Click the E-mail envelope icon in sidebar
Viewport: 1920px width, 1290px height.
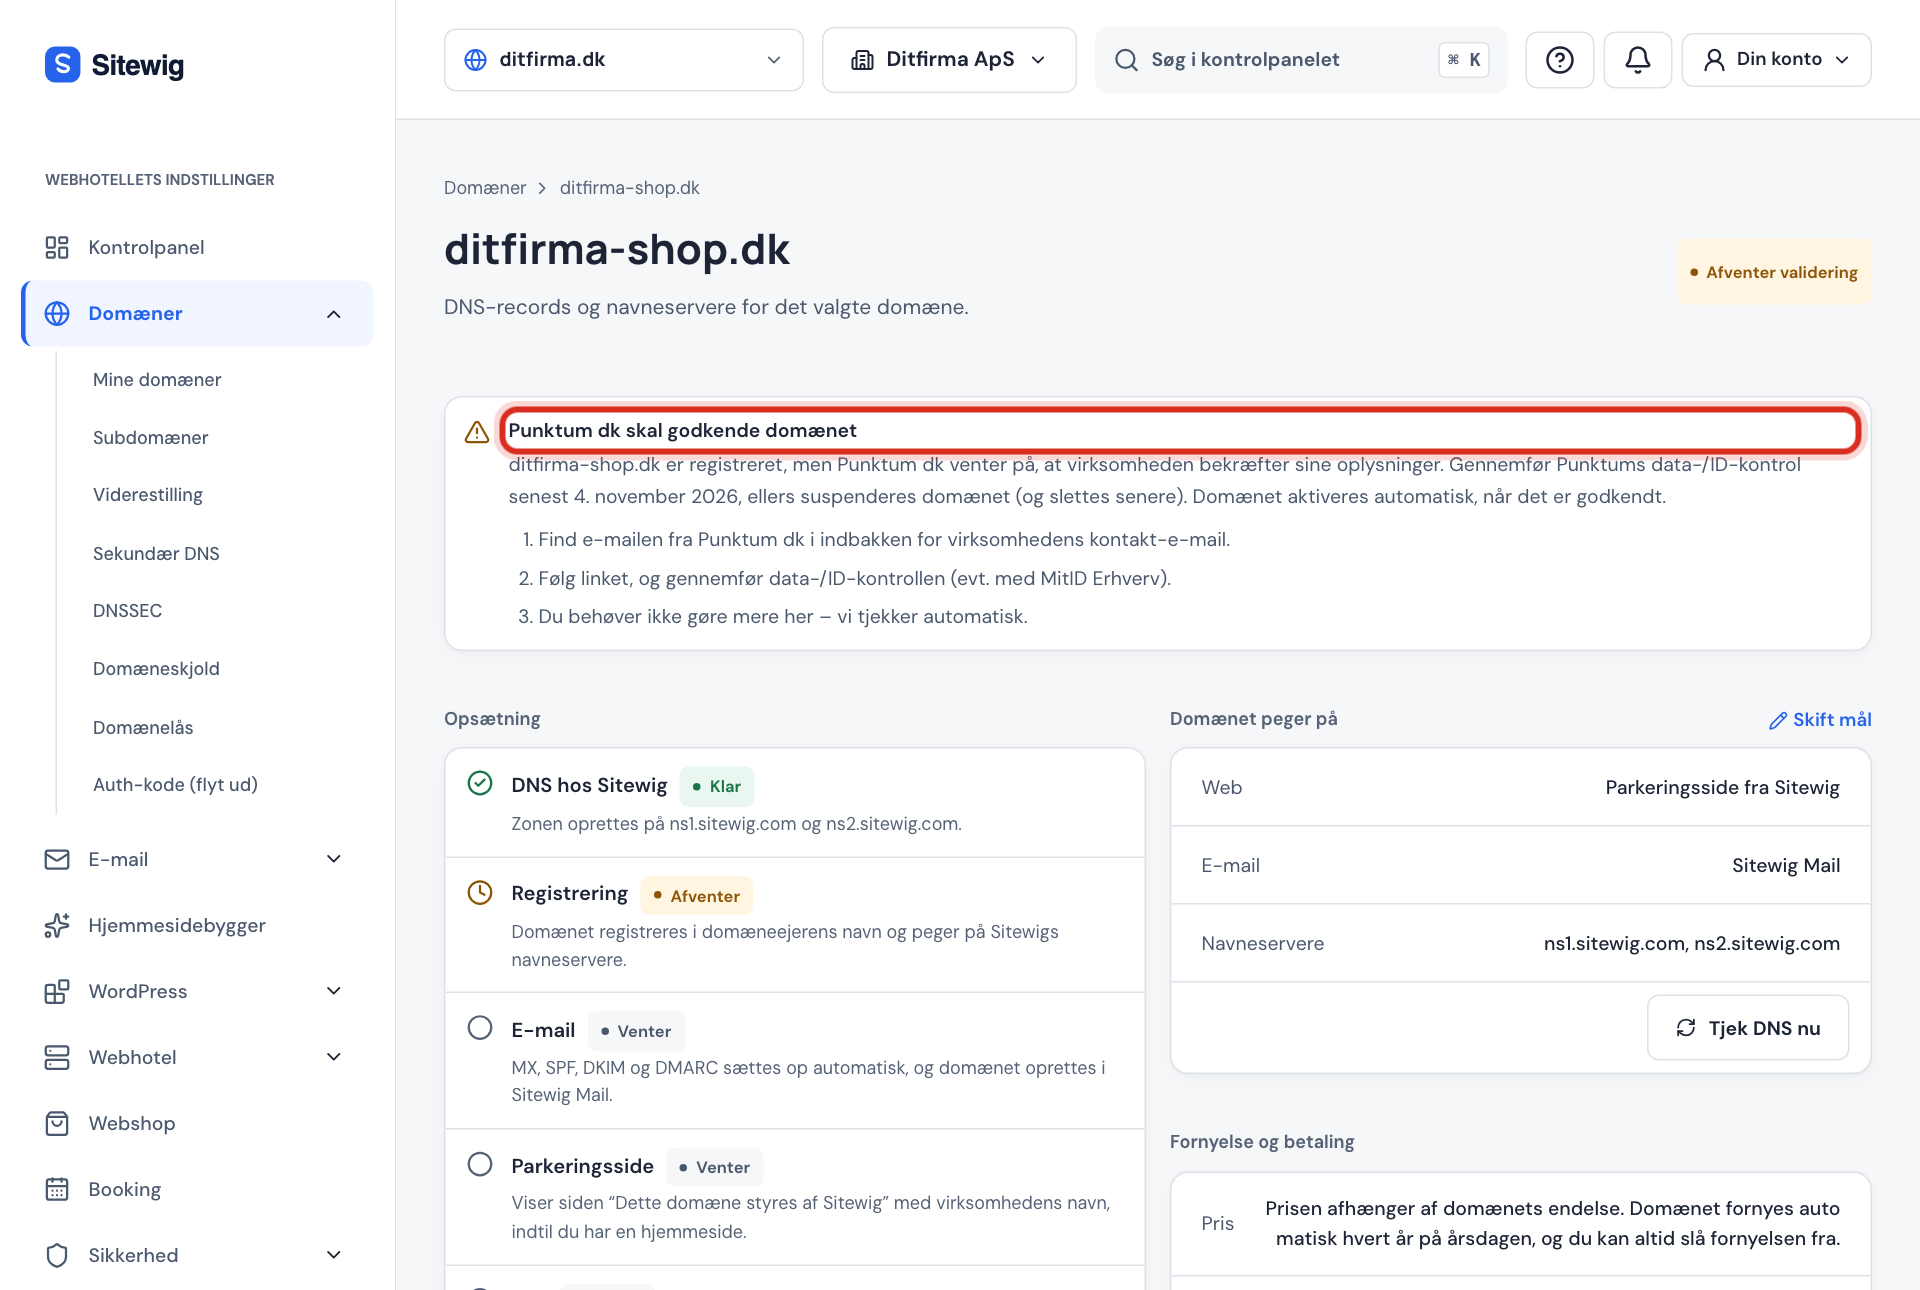[x=57, y=859]
